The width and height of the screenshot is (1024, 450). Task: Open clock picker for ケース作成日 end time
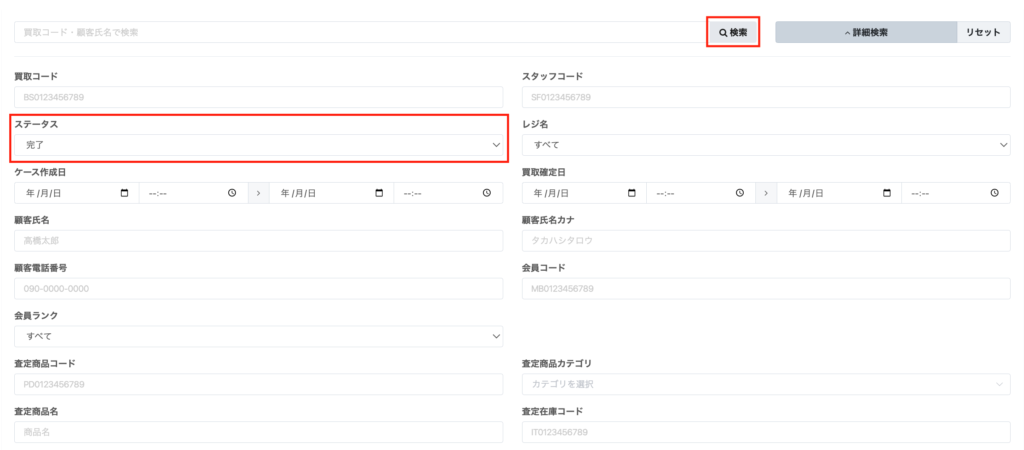487,193
